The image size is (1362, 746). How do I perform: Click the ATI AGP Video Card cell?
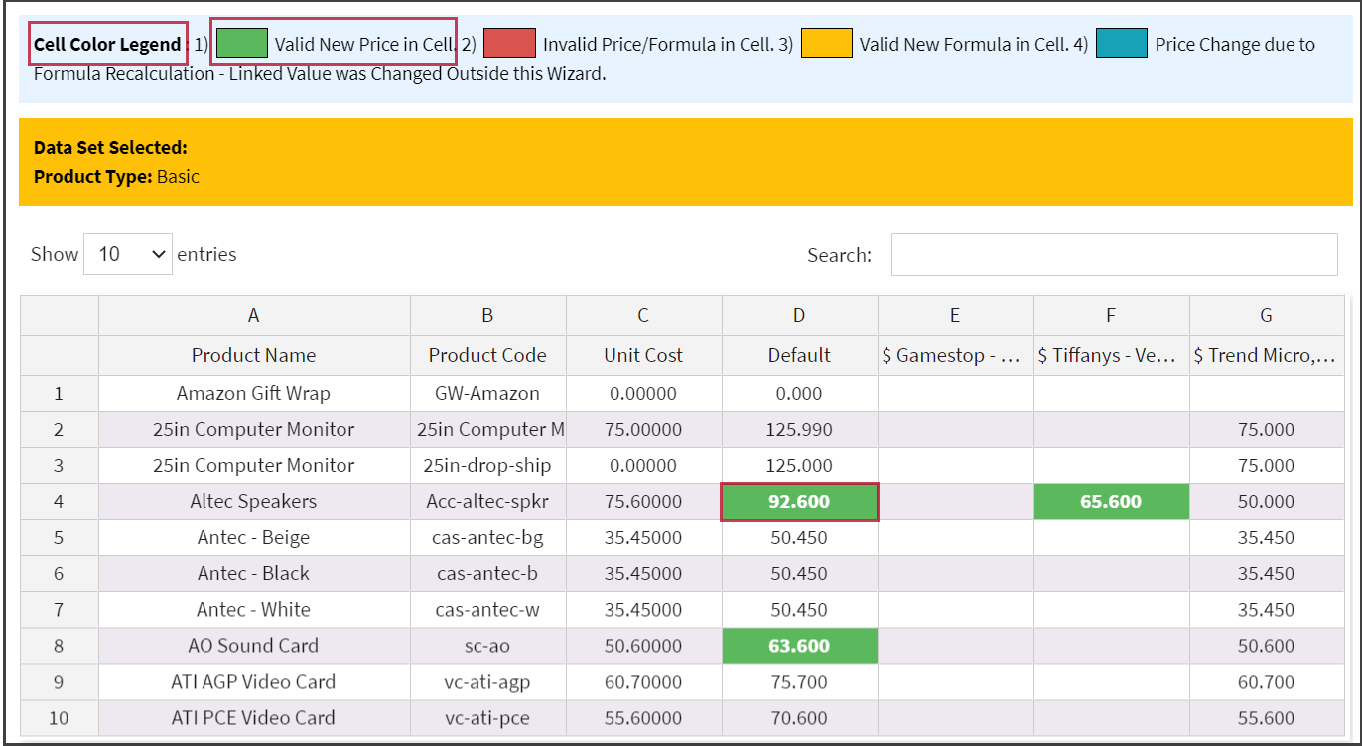pos(254,682)
